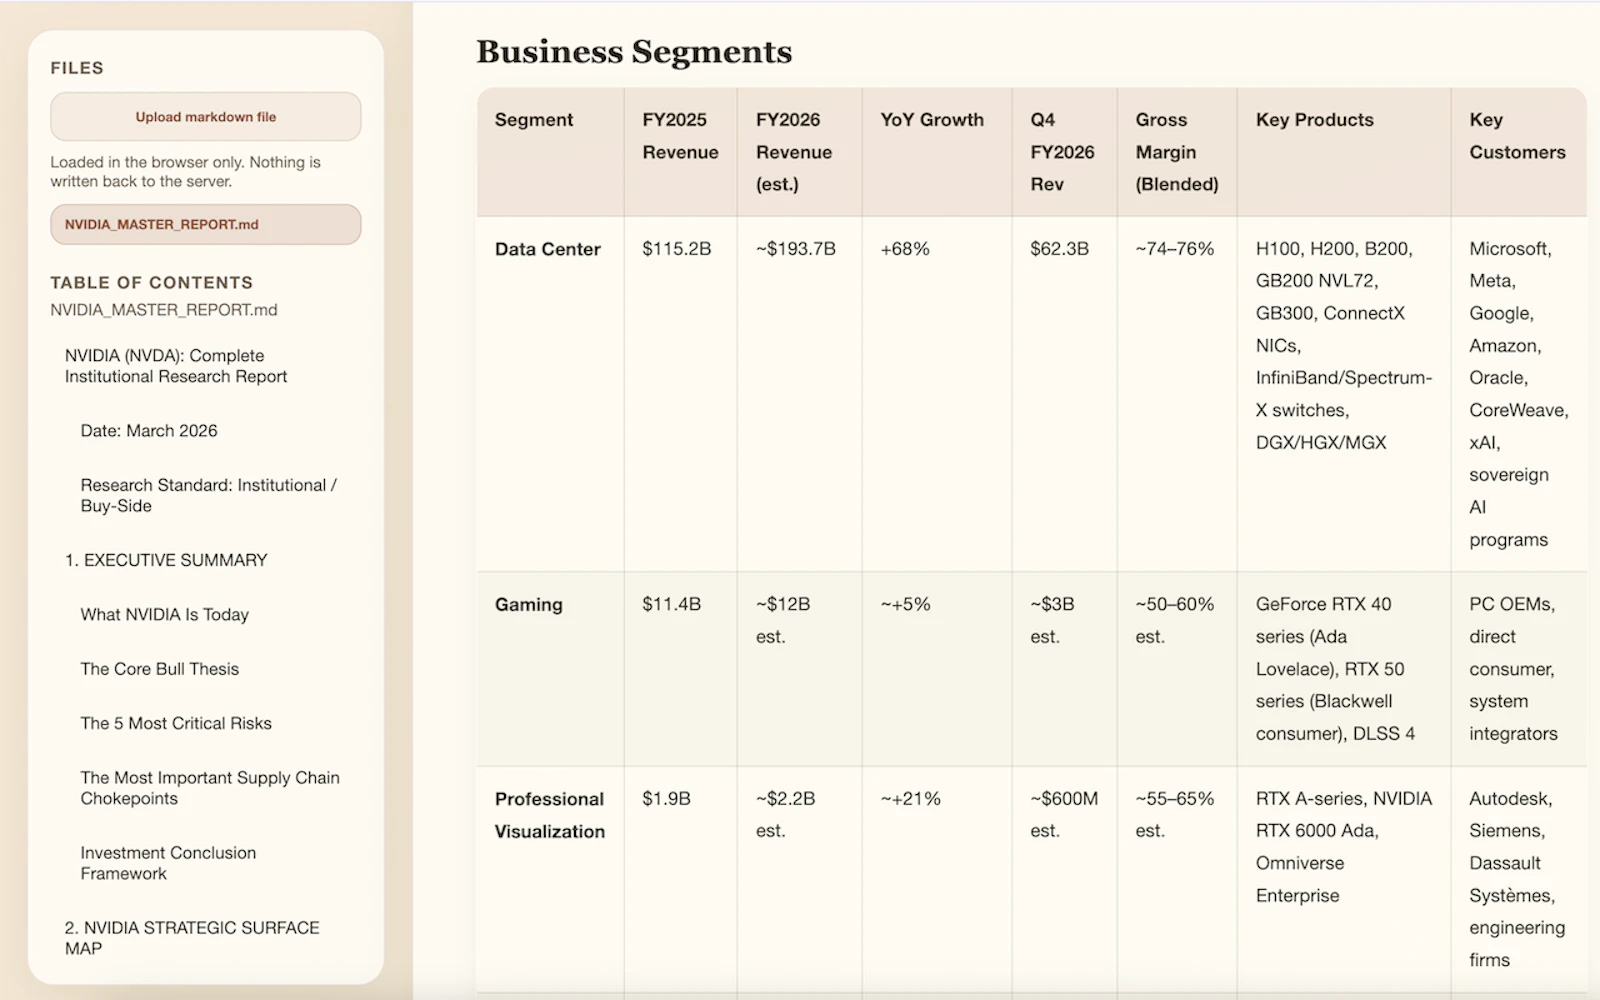Select The Core Bull Thesis entry

[160, 669]
